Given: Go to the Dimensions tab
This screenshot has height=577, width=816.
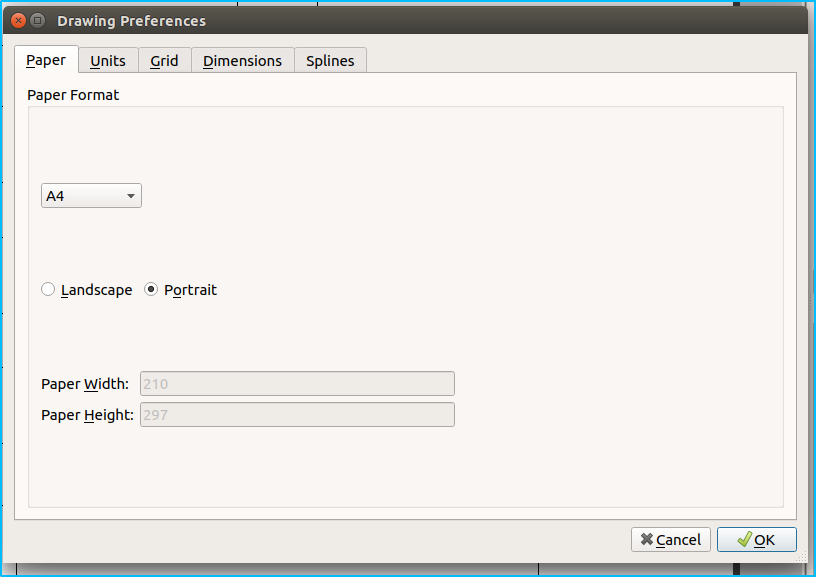Looking at the screenshot, I should pos(242,61).
